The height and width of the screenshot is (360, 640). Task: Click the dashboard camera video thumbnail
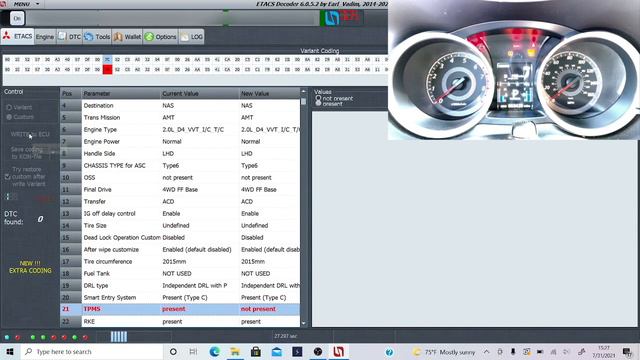[x=514, y=70]
